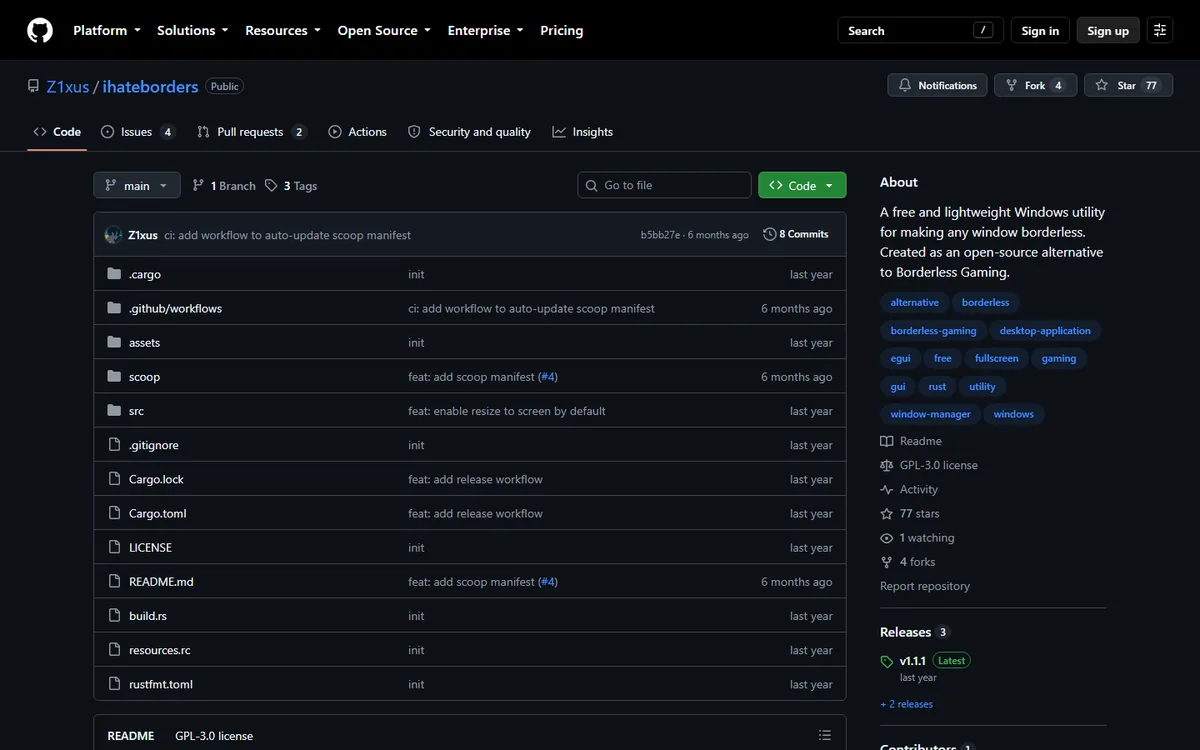The image size is (1200, 750).
Task: Open the src folder icon
Action: [114, 411]
